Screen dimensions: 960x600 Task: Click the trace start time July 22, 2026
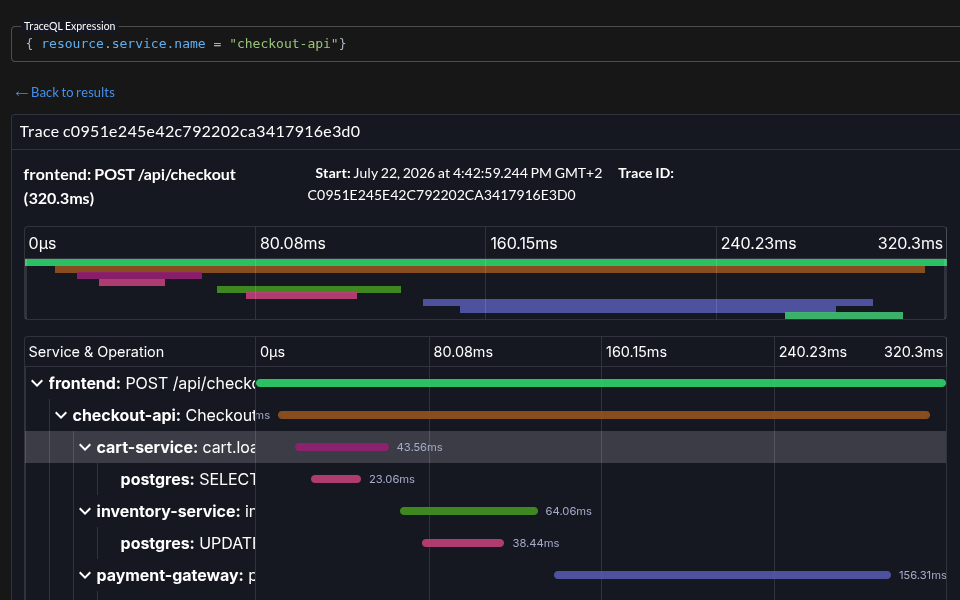(x=478, y=173)
